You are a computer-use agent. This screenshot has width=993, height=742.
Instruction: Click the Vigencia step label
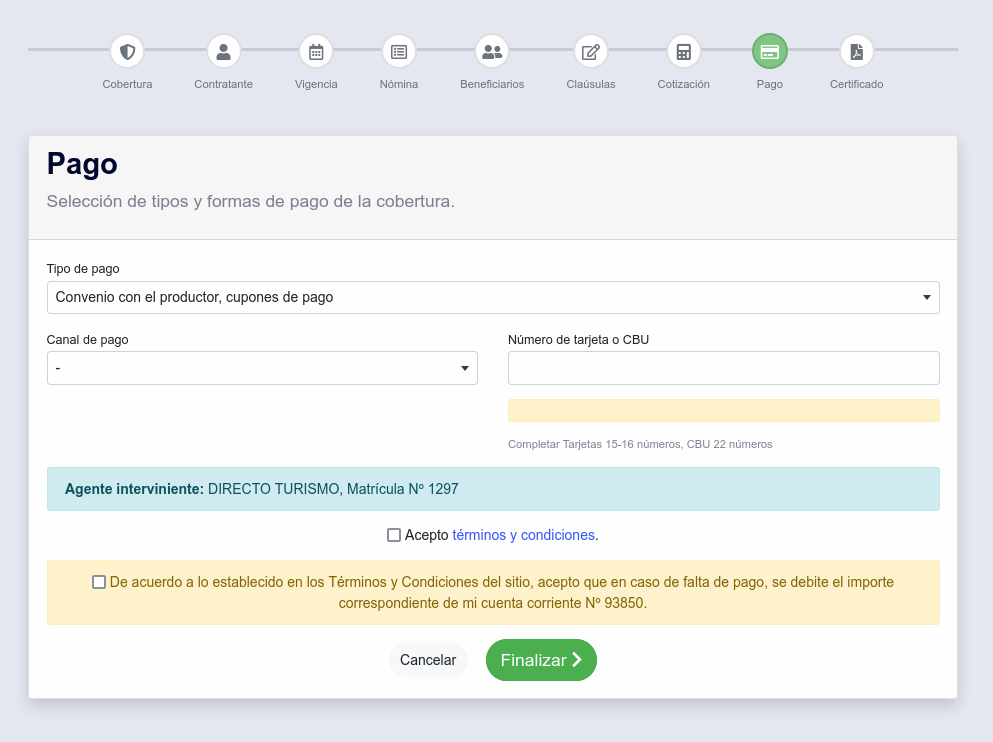point(316,84)
